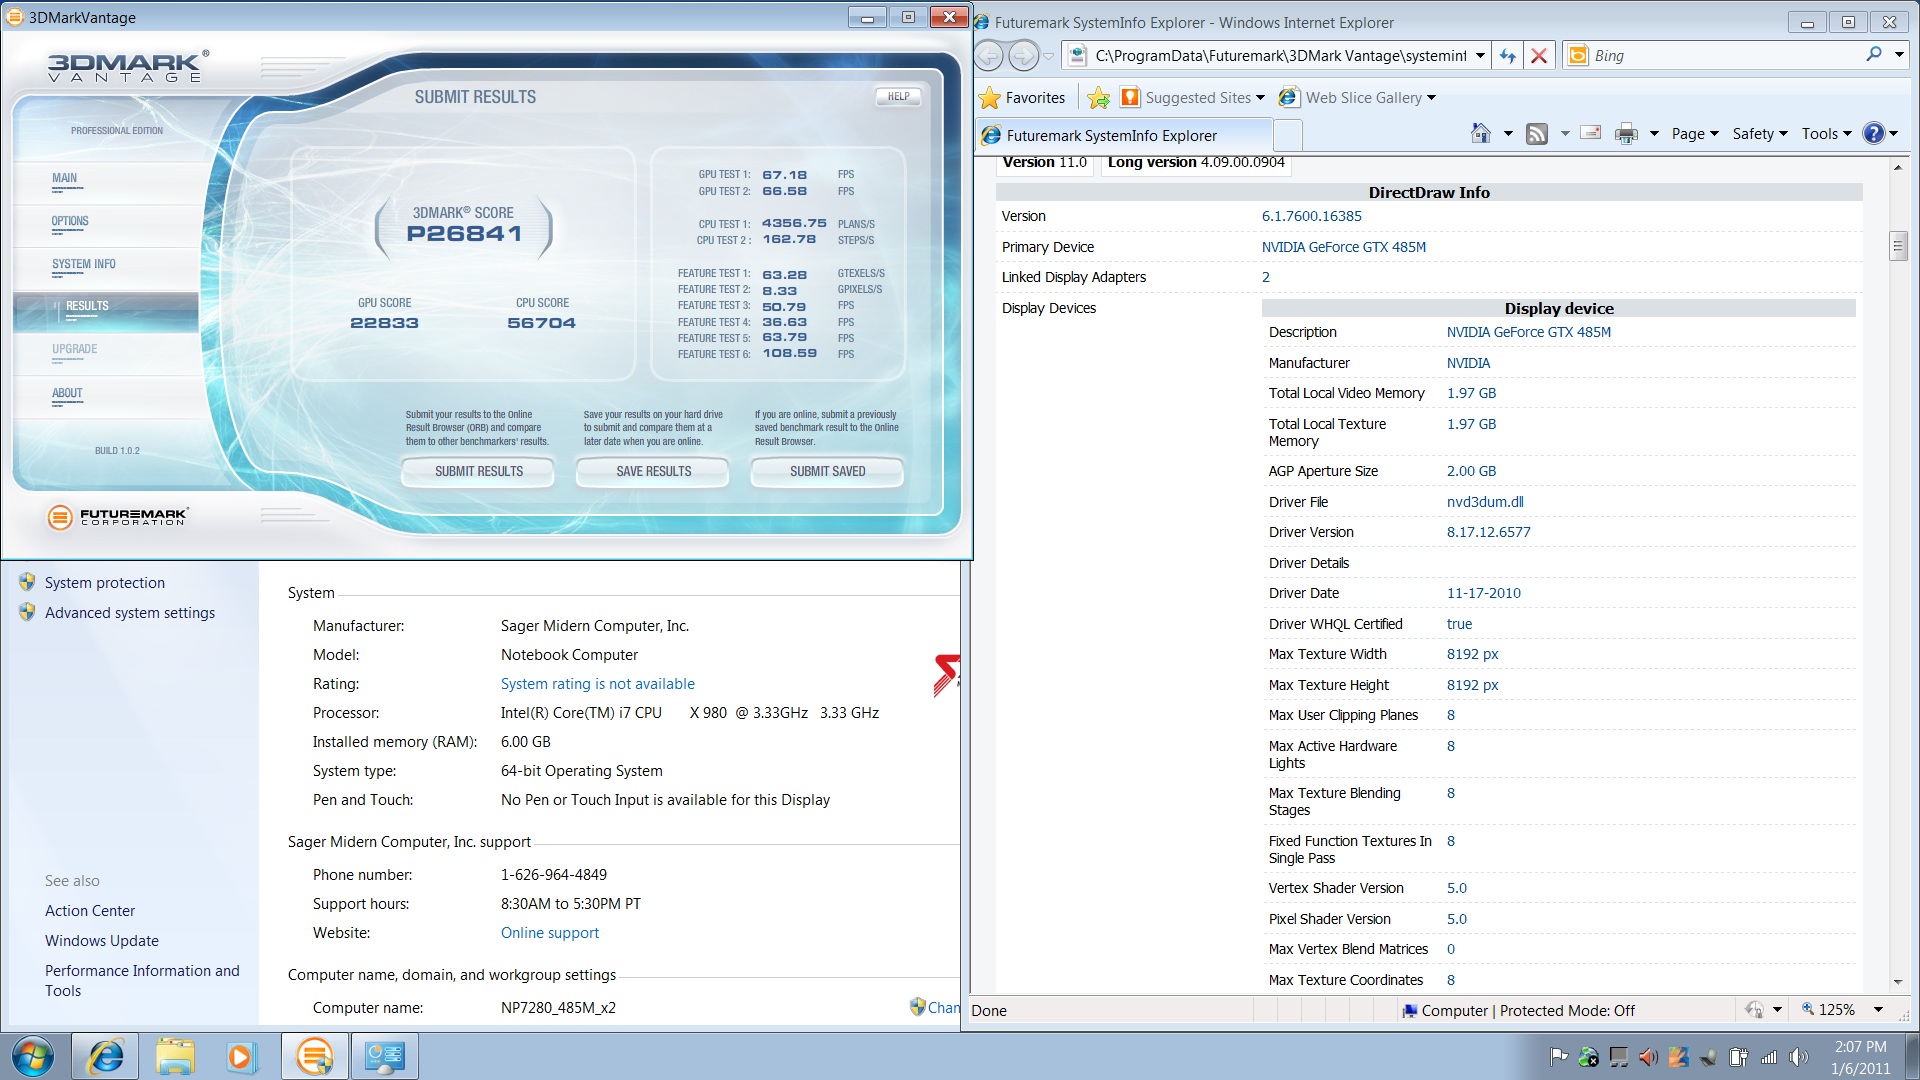Open a new blank IE tab
This screenshot has height=1080, width=1920.
coord(1288,135)
